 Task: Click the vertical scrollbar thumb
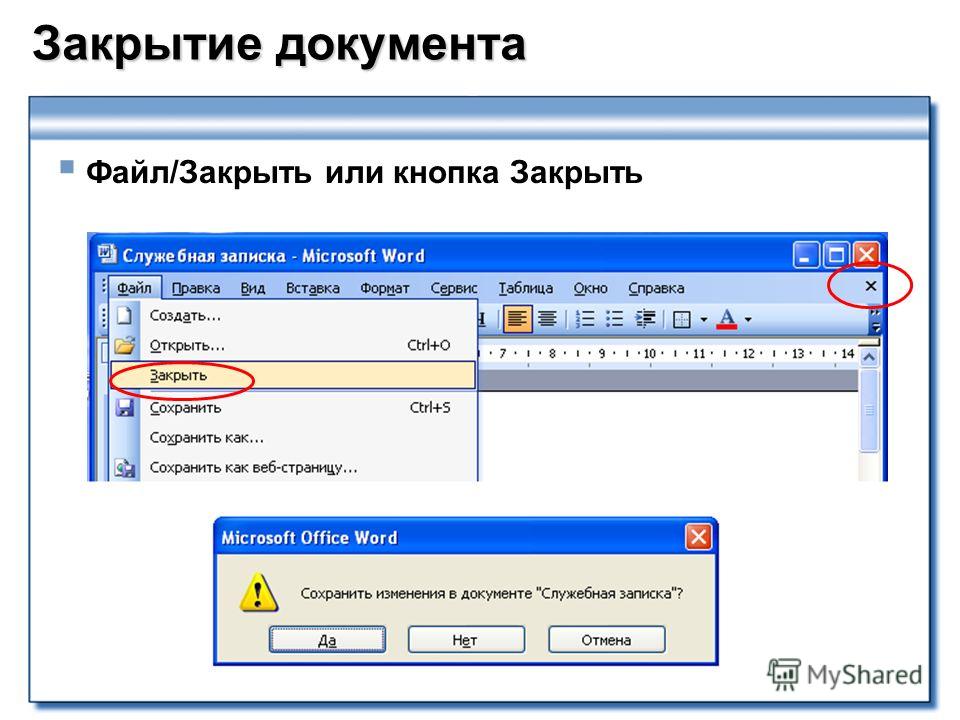click(x=869, y=410)
